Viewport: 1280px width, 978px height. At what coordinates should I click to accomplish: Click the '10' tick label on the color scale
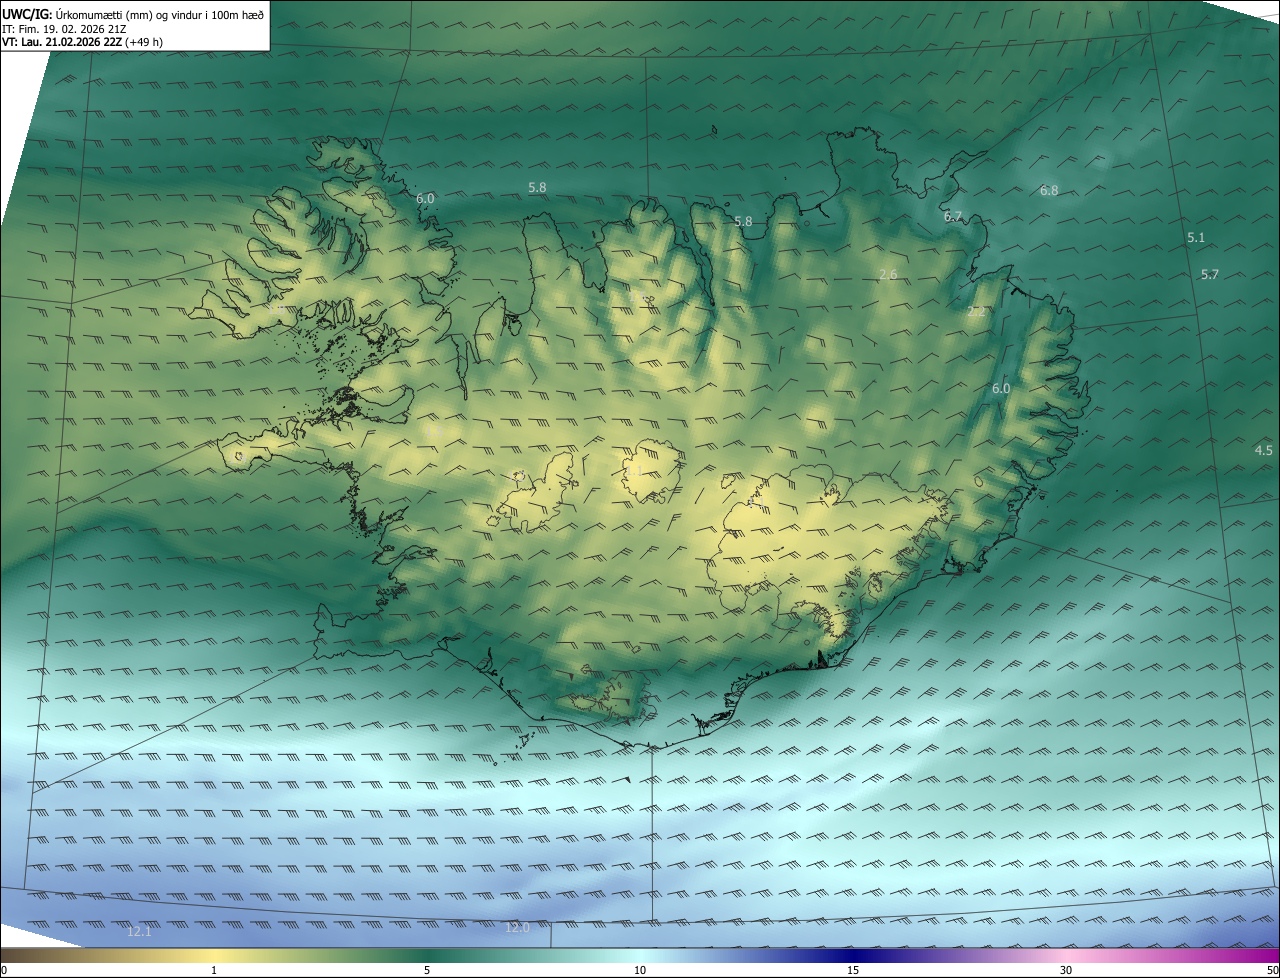pos(640,970)
